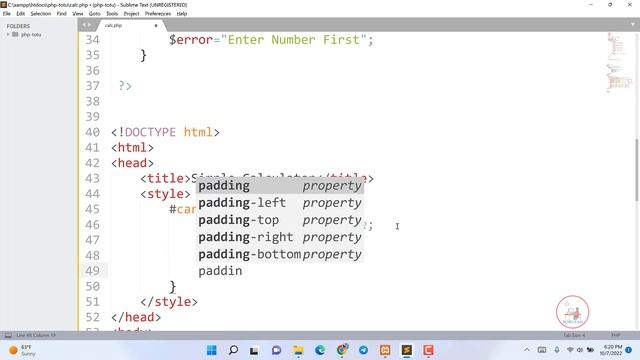640x360 pixels.
Task: Choose 'padding-top' autocomplete suggestion
Action: click(280, 220)
